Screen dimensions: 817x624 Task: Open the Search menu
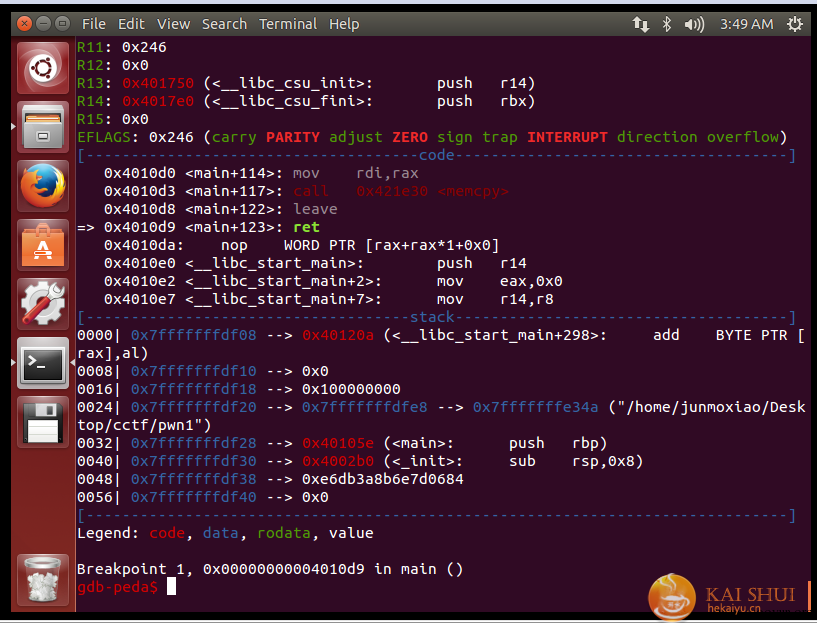tap(224, 24)
